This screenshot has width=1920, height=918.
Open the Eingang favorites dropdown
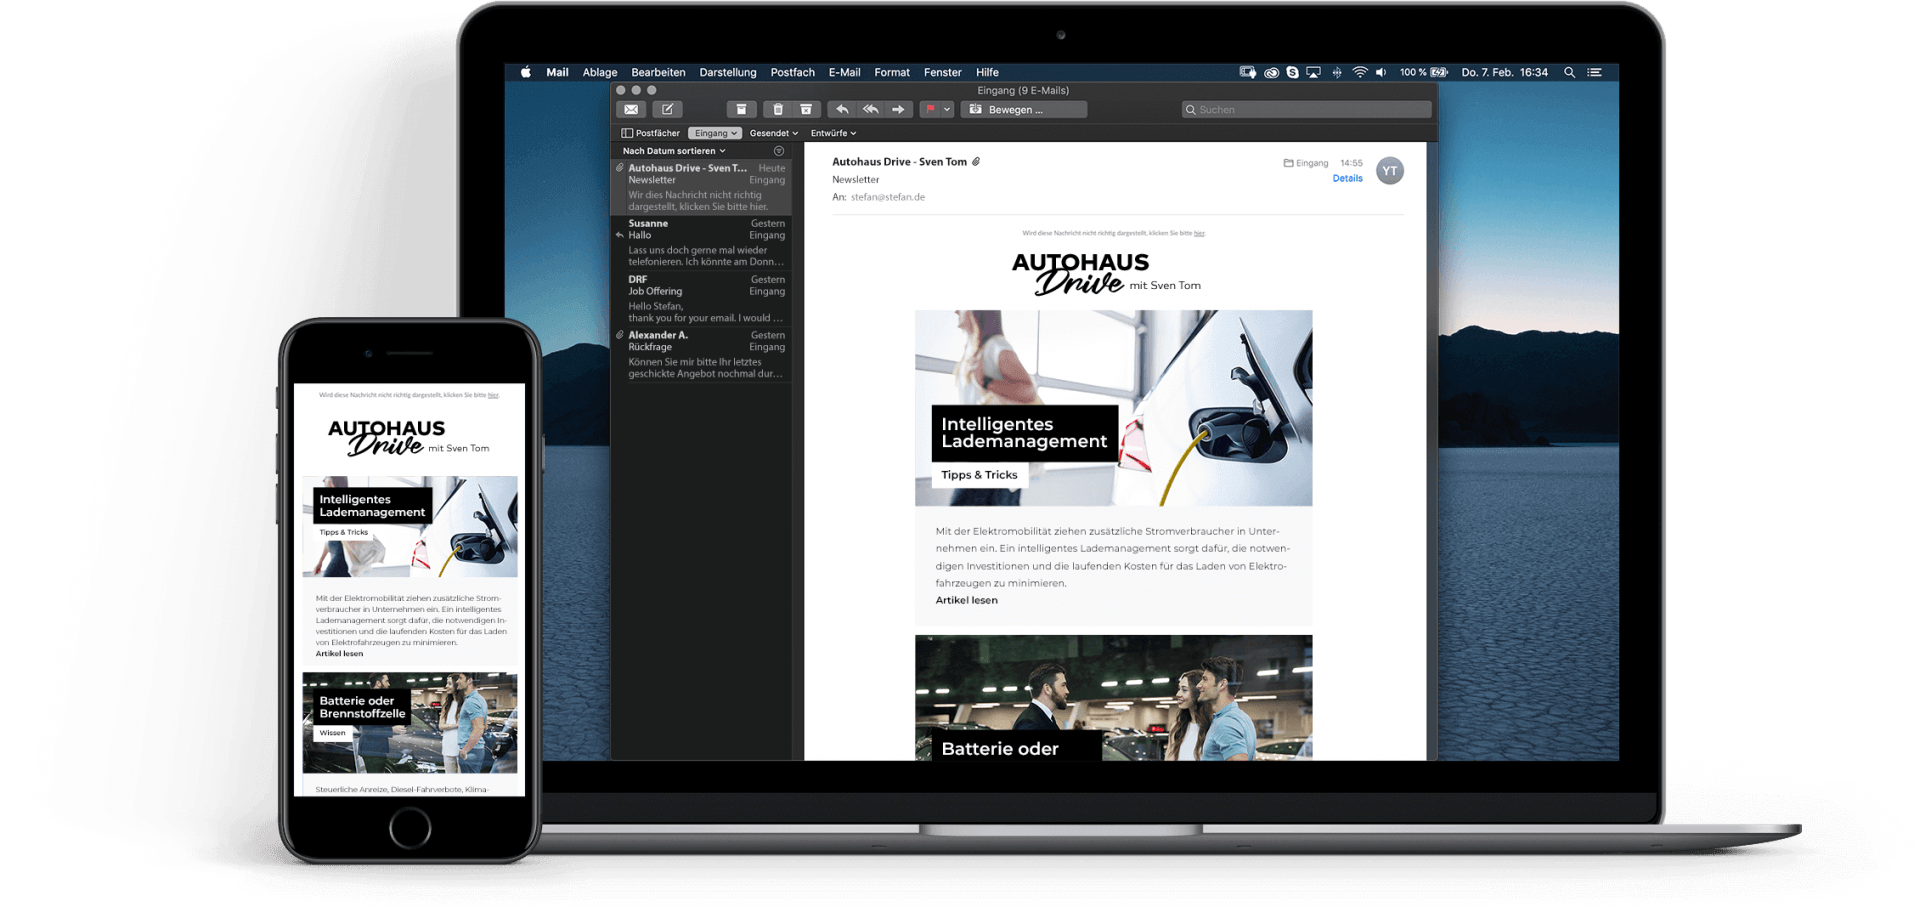pos(715,133)
